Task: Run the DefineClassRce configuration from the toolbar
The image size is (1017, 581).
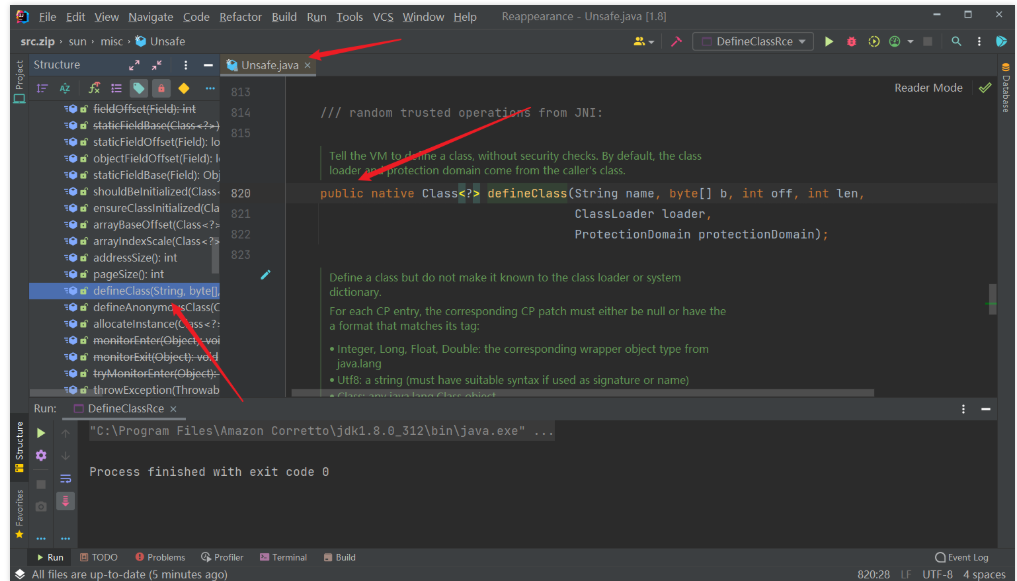Action: (x=829, y=42)
